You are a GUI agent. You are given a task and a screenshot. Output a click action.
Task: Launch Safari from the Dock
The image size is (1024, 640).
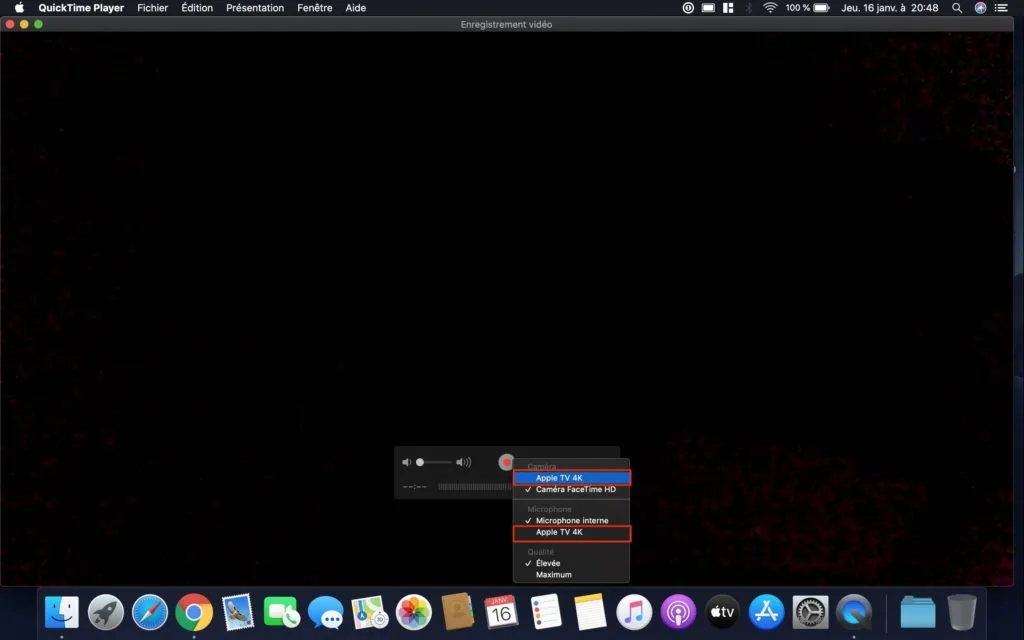(150, 613)
